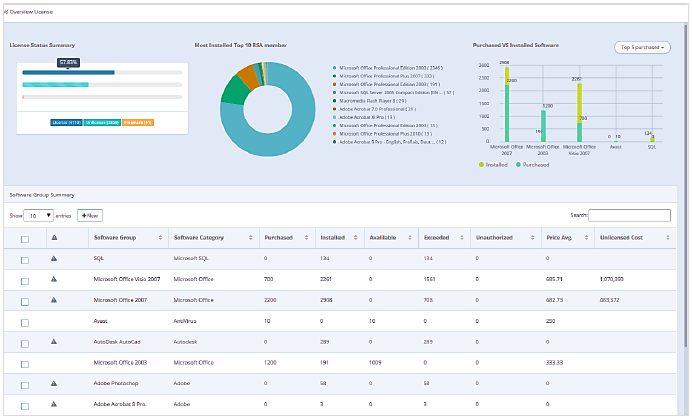
Task: Click the orange Freeware progress bar
Action: [23, 97]
